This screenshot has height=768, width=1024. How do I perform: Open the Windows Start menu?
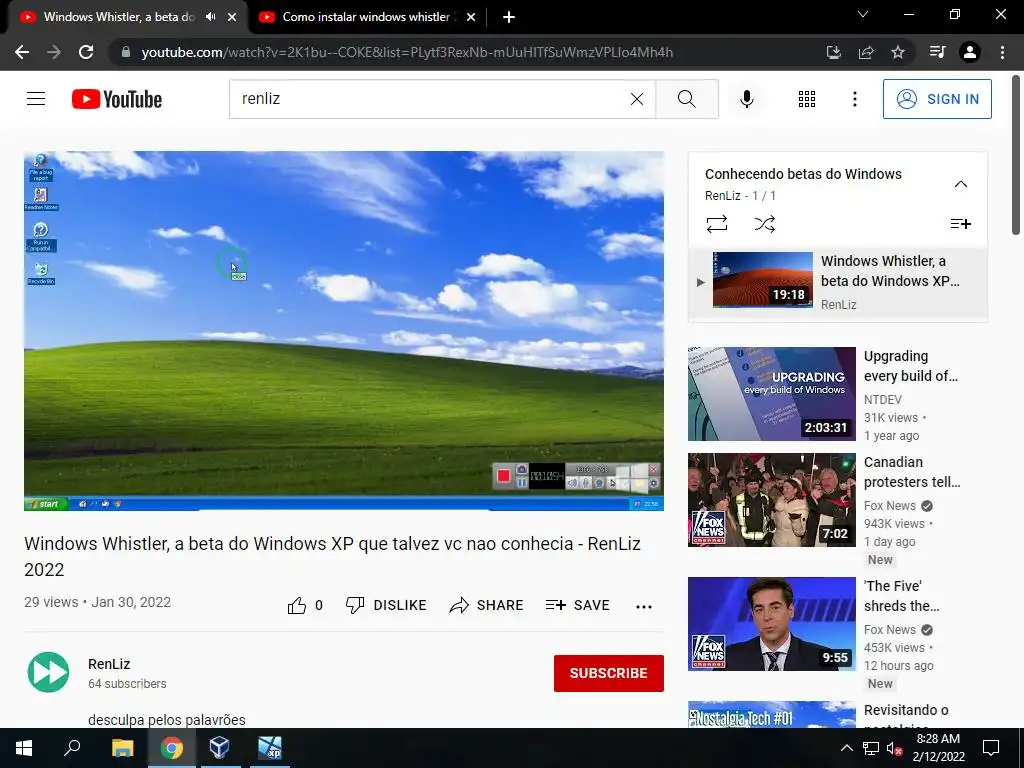coord(24,748)
